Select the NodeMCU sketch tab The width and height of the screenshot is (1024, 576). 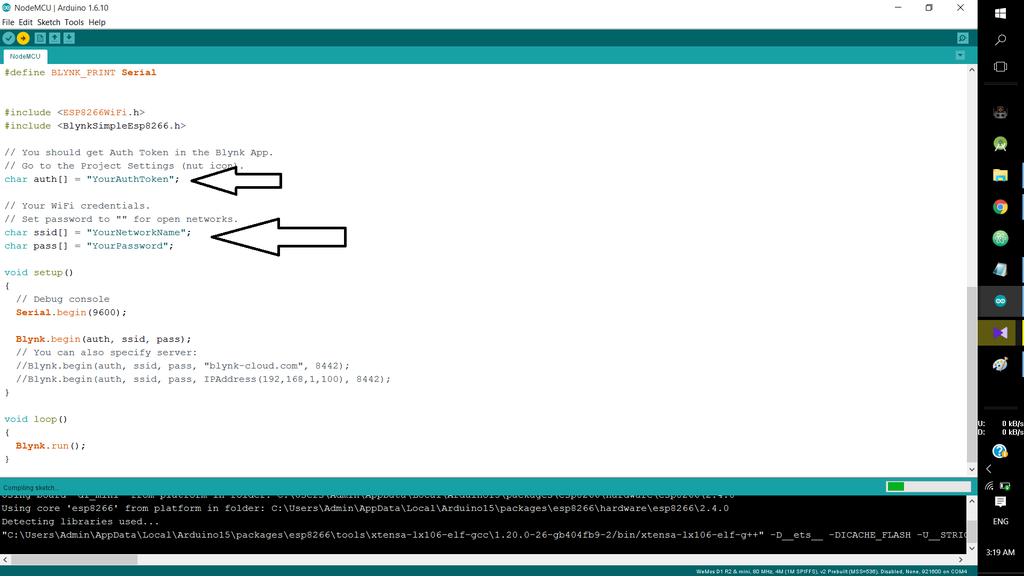pos(25,56)
